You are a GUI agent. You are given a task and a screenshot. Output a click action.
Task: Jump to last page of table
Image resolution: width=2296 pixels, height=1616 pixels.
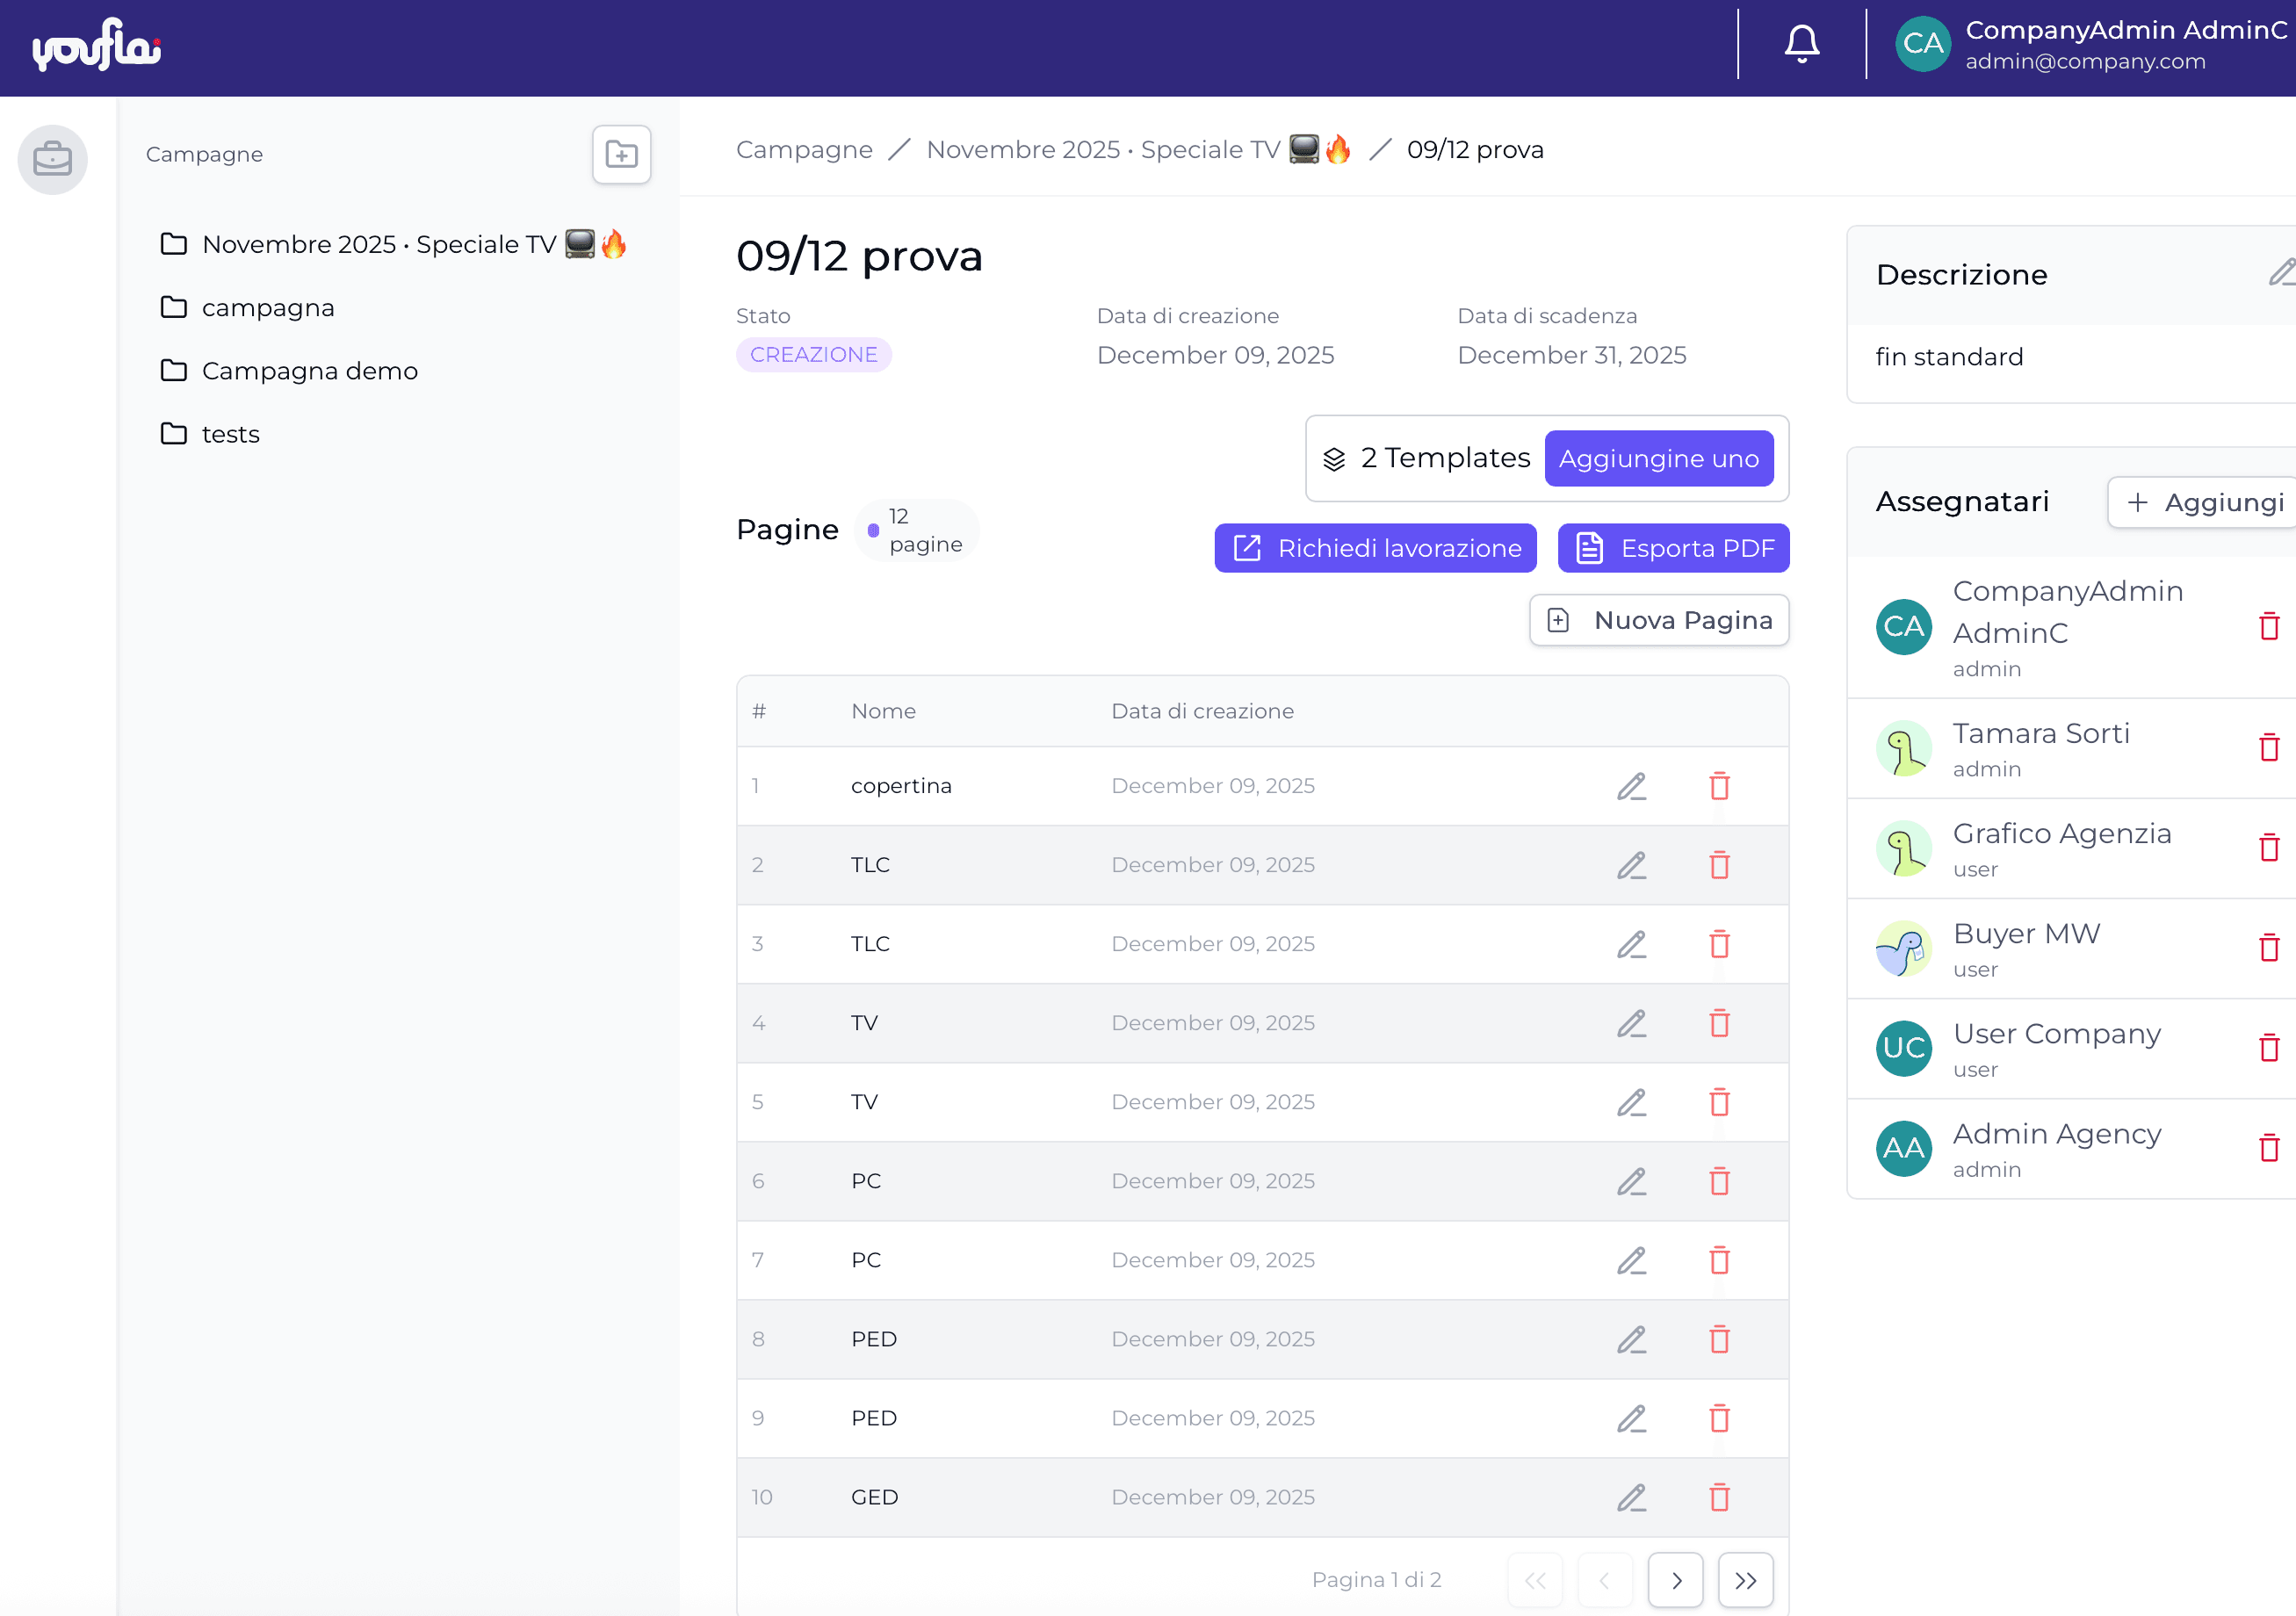click(1745, 1580)
